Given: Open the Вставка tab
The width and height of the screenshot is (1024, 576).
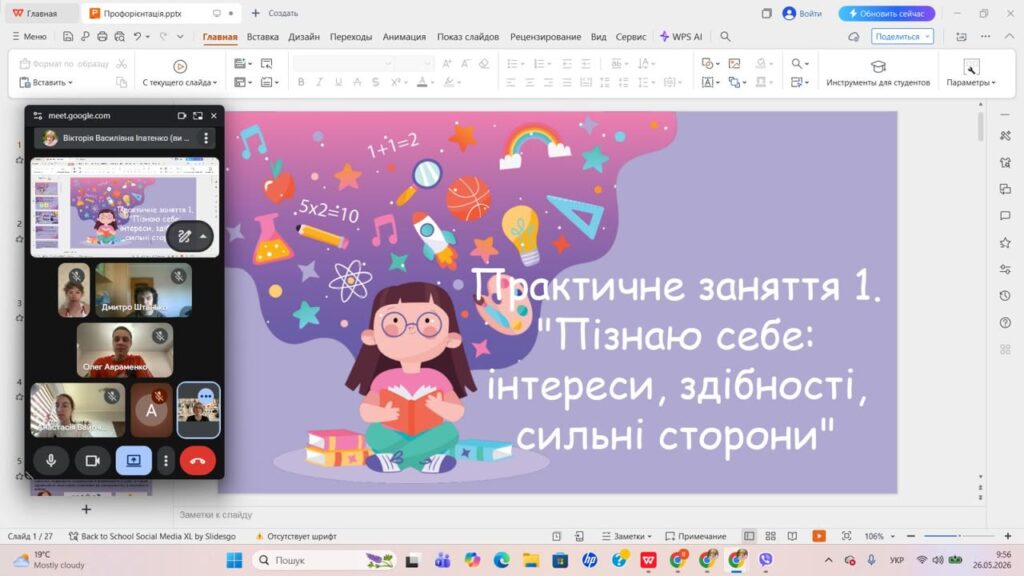Looking at the screenshot, I should [263, 37].
